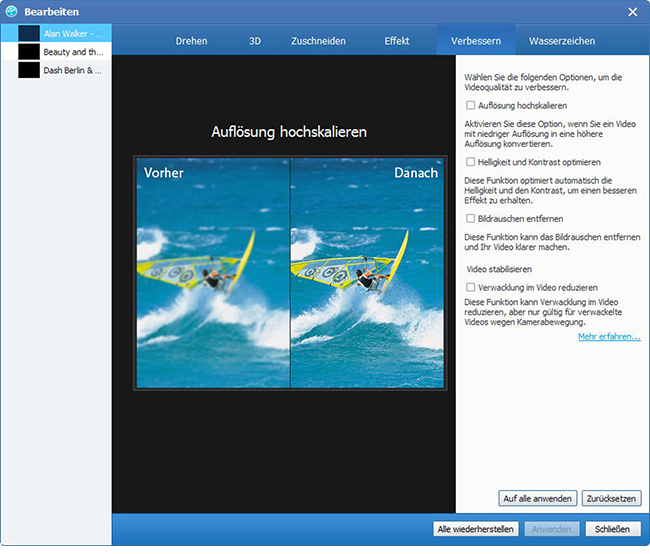This screenshot has width=650, height=554.
Task: Enable Auflösung hochskalieren checkbox
Action: tap(471, 105)
